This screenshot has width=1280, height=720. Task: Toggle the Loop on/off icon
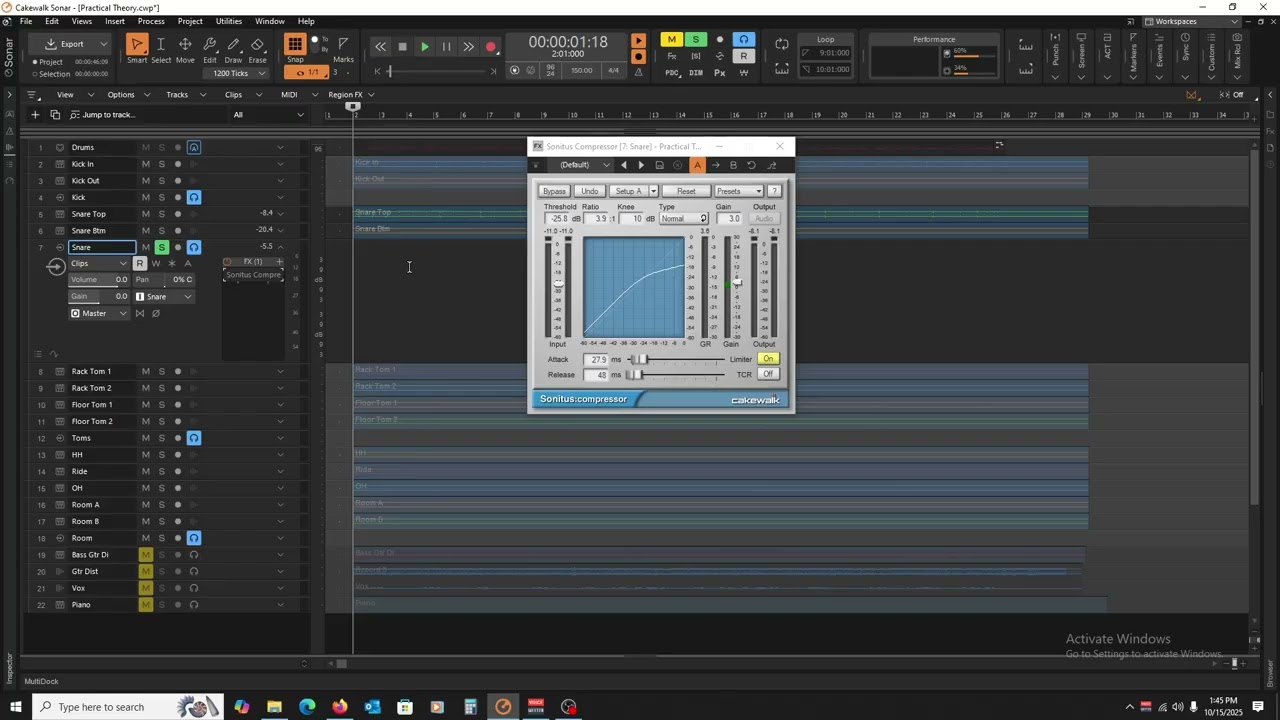click(x=782, y=45)
